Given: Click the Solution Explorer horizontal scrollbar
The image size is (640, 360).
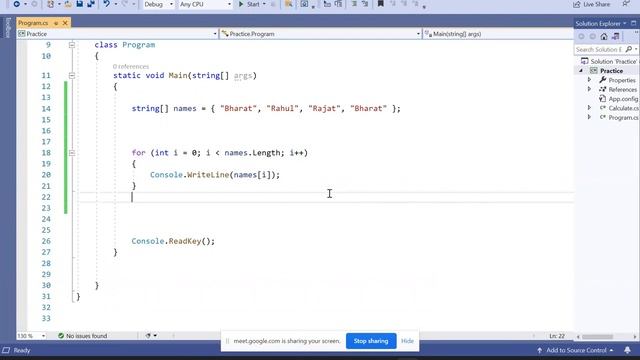Looking at the screenshot, I should click(598, 337).
